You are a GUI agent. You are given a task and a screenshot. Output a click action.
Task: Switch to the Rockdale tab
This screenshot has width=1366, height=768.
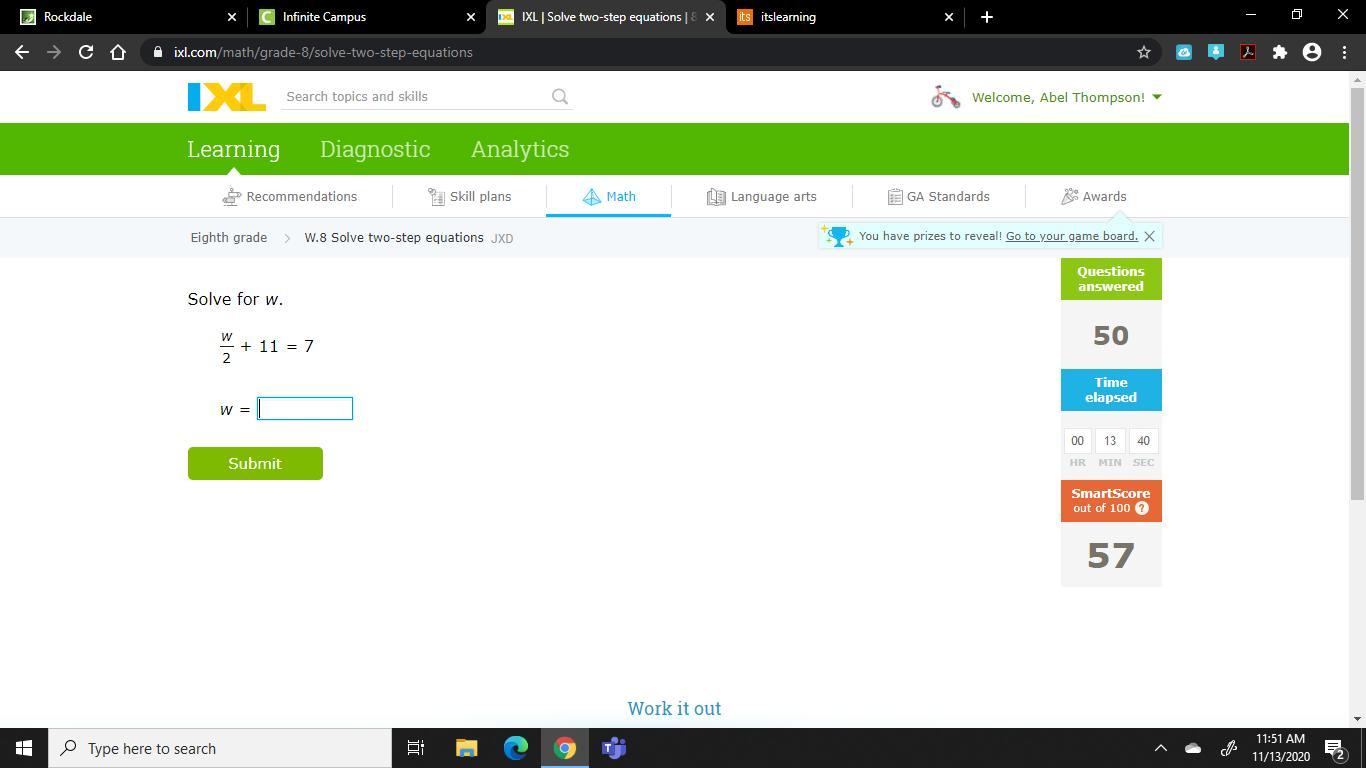(x=129, y=17)
